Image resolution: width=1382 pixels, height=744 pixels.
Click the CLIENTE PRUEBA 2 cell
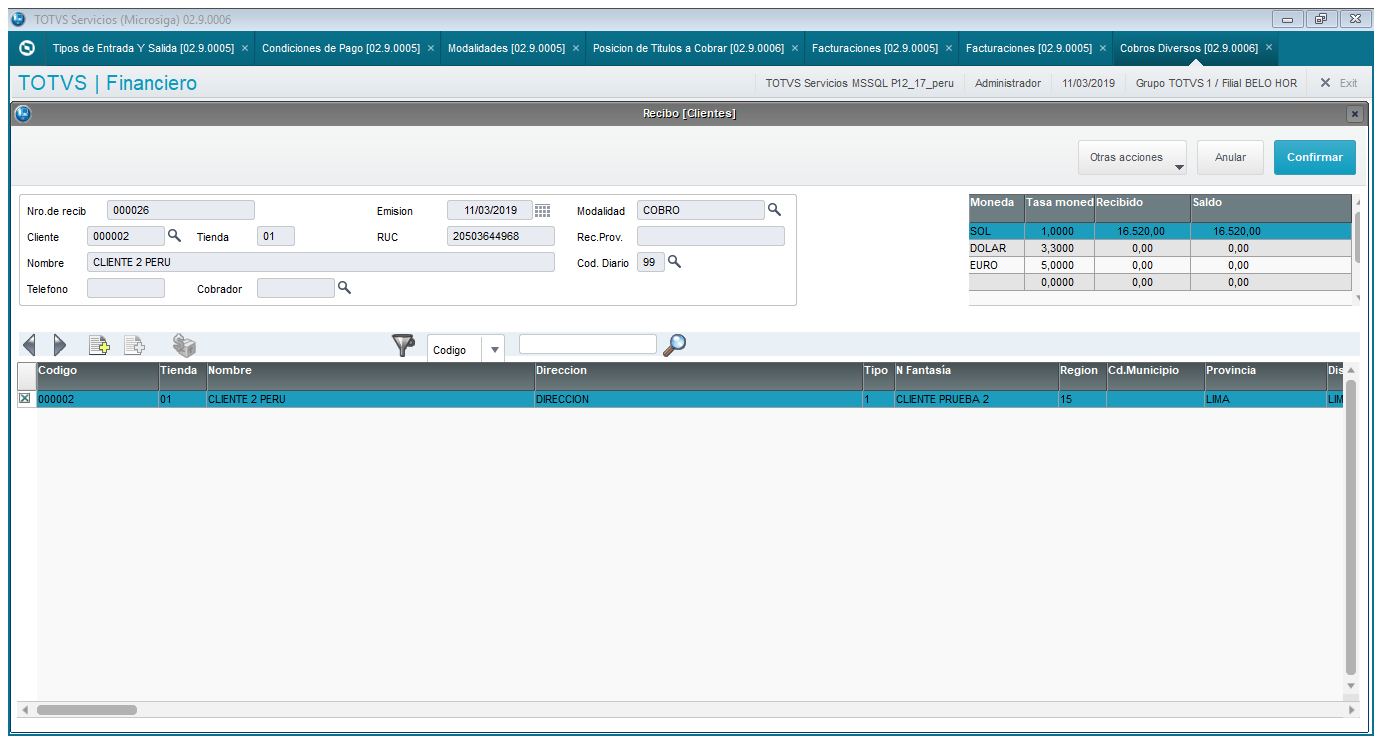point(977,399)
